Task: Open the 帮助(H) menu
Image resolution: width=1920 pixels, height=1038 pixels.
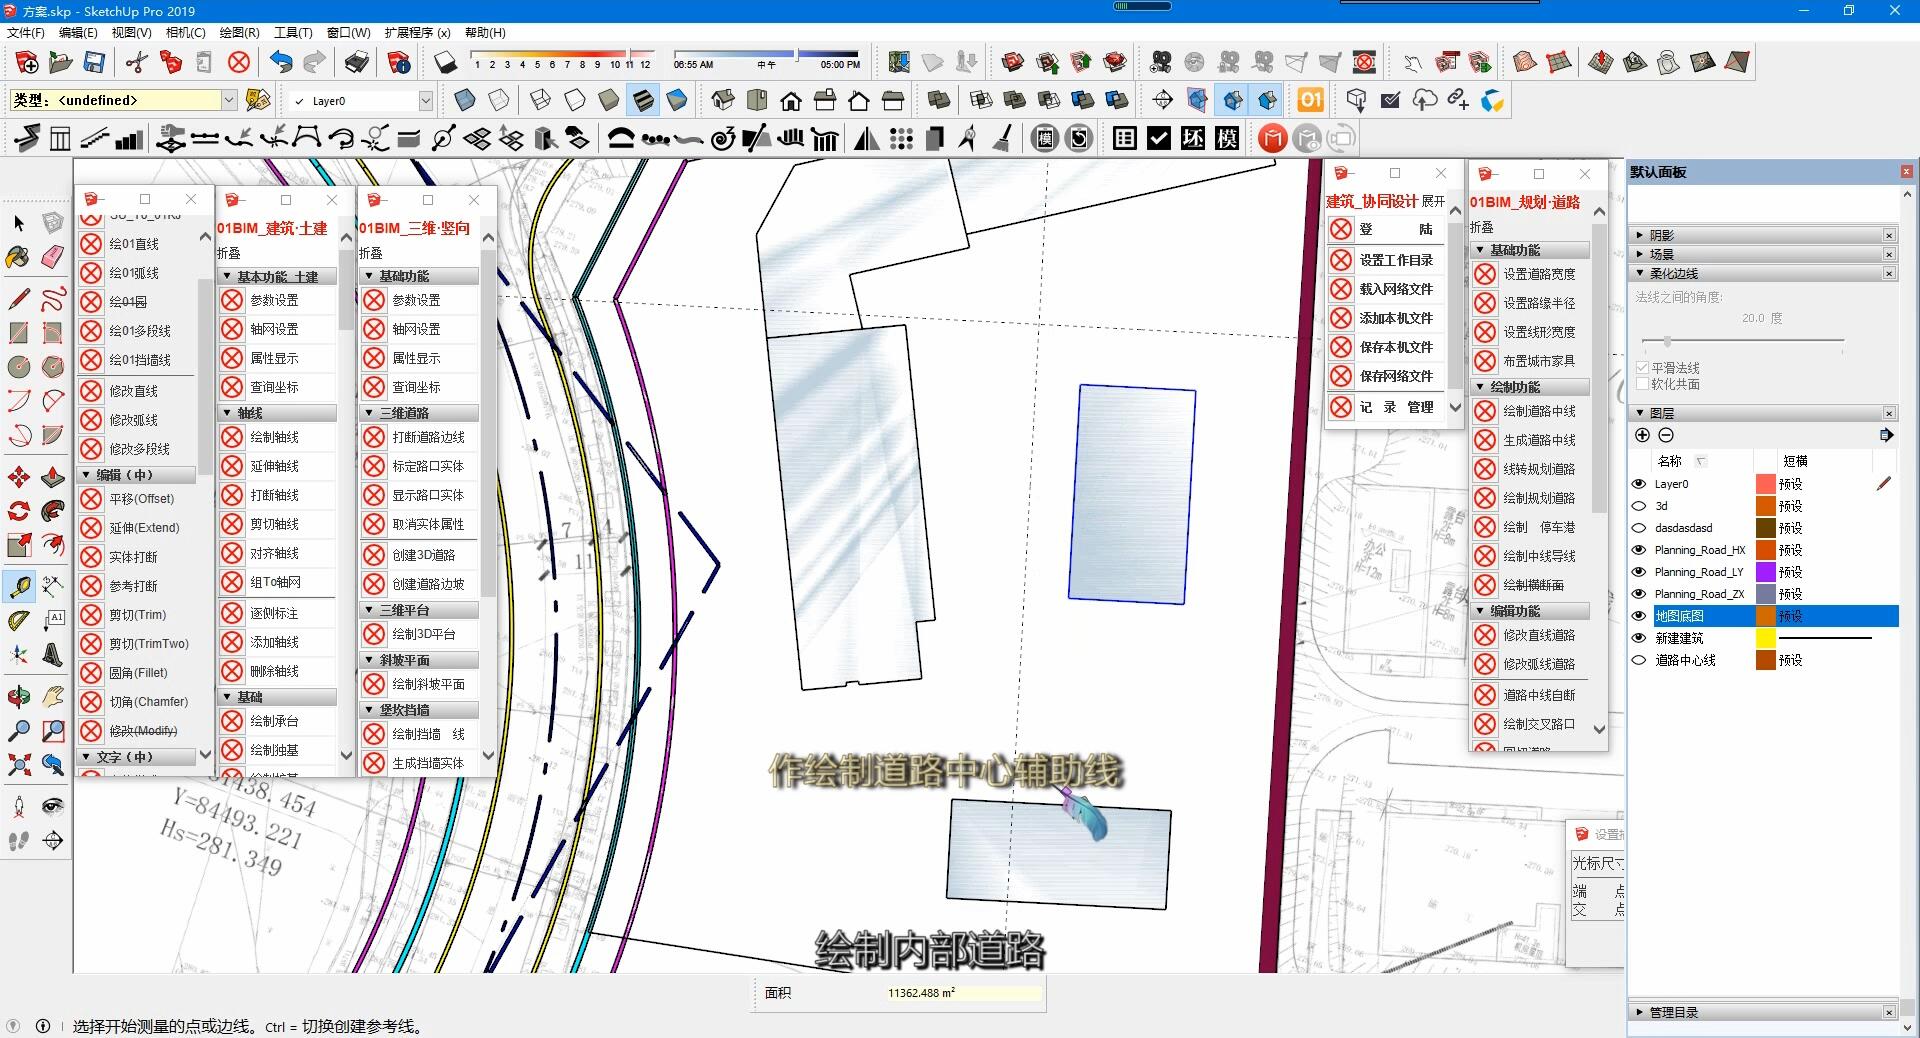Action: [x=485, y=33]
